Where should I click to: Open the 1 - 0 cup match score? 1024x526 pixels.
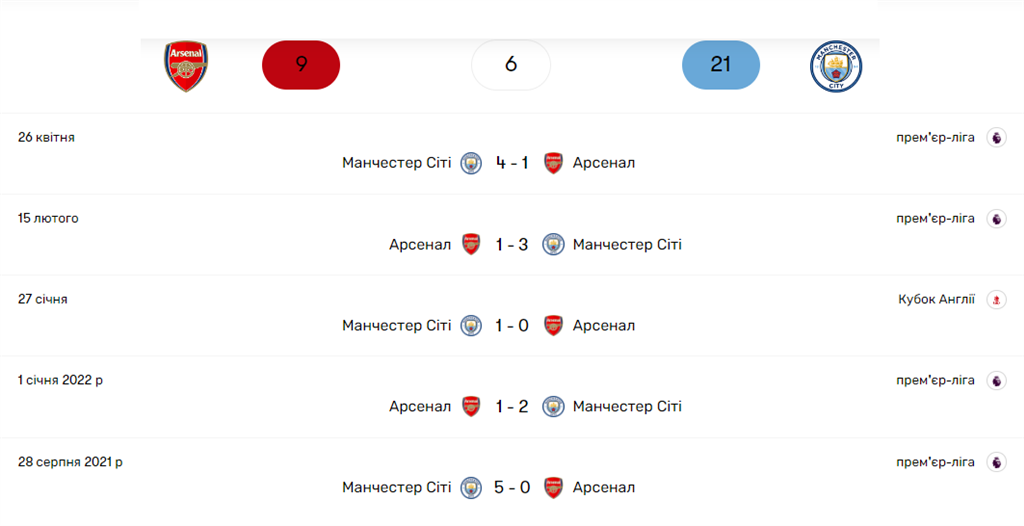[x=512, y=325]
